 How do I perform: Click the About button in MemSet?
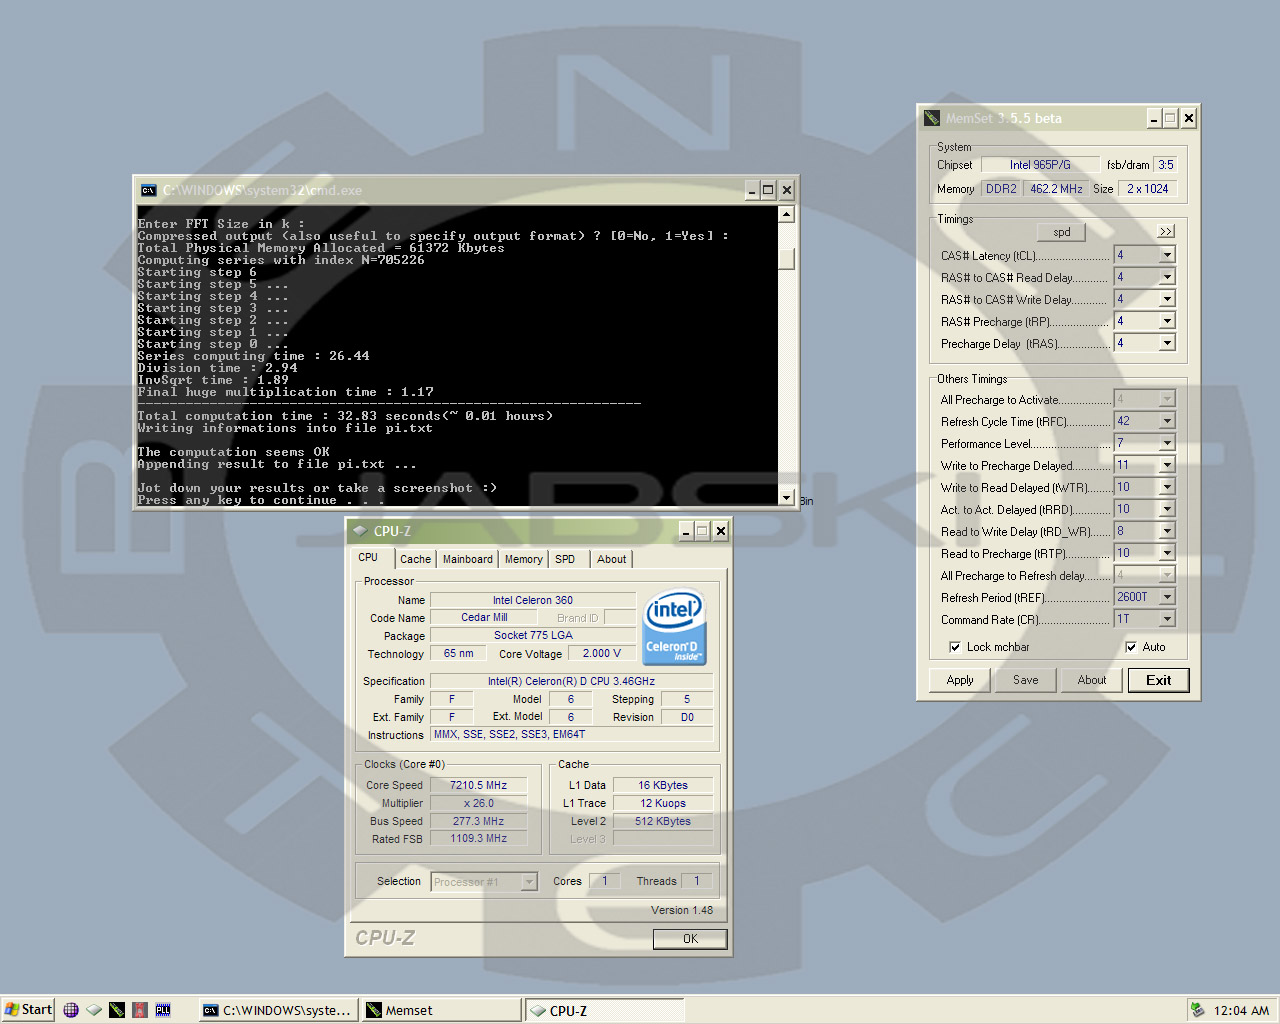[x=1092, y=680]
